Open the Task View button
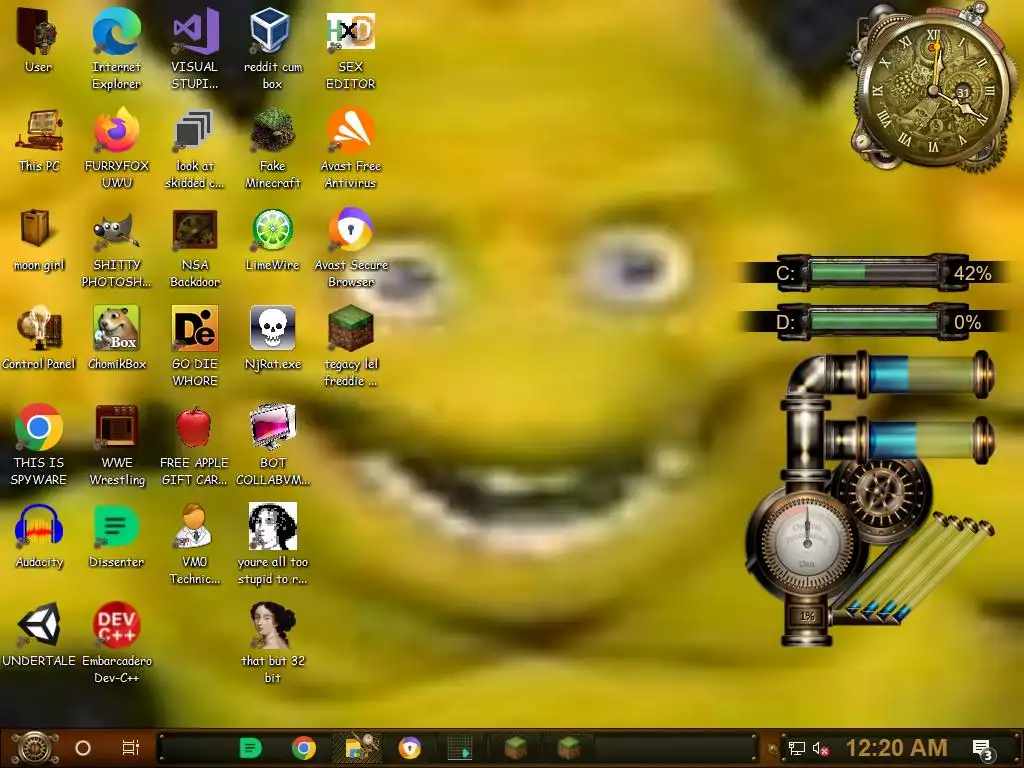The image size is (1024, 768). coord(131,748)
